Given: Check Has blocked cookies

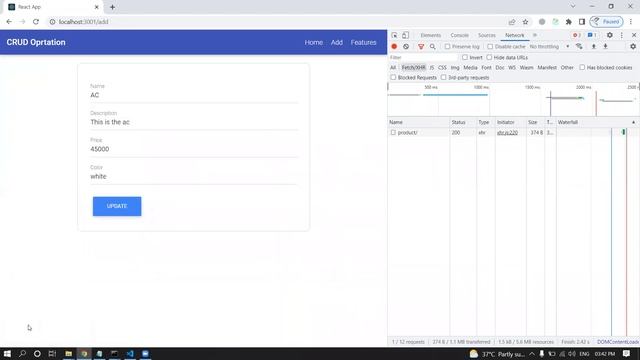Looking at the screenshot, I should (x=582, y=67).
